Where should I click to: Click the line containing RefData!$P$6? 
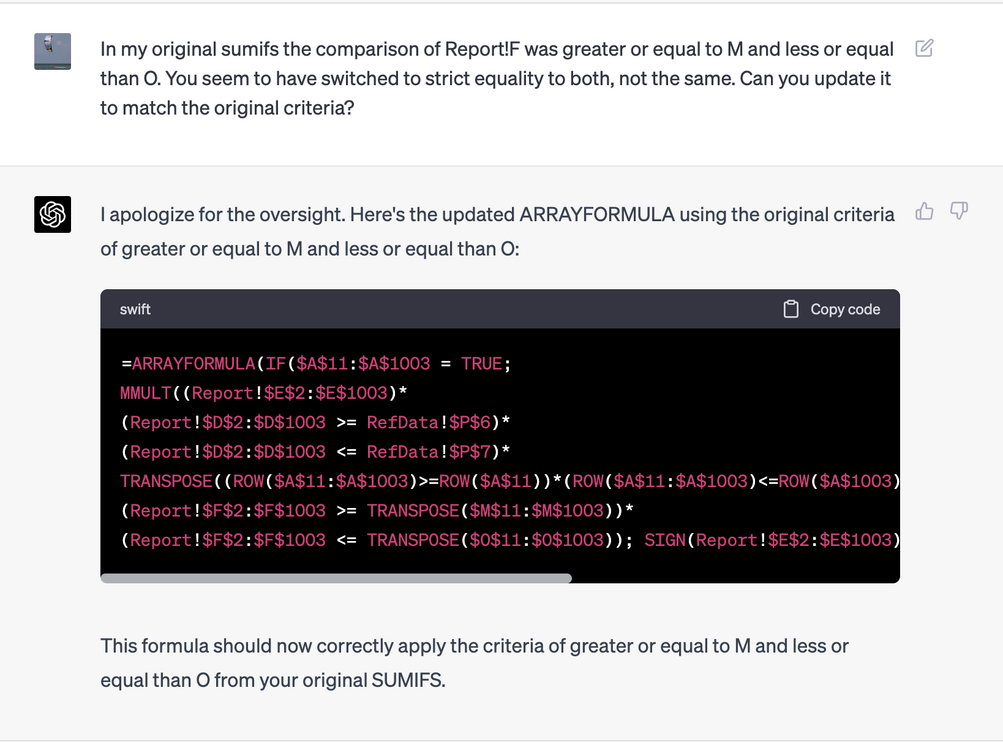315,422
